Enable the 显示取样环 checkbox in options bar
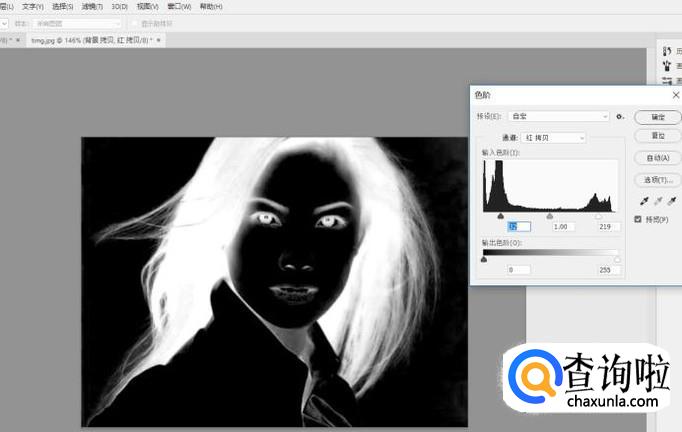Image resolution: width=682 pixels, height=432 pixels. 135,23
